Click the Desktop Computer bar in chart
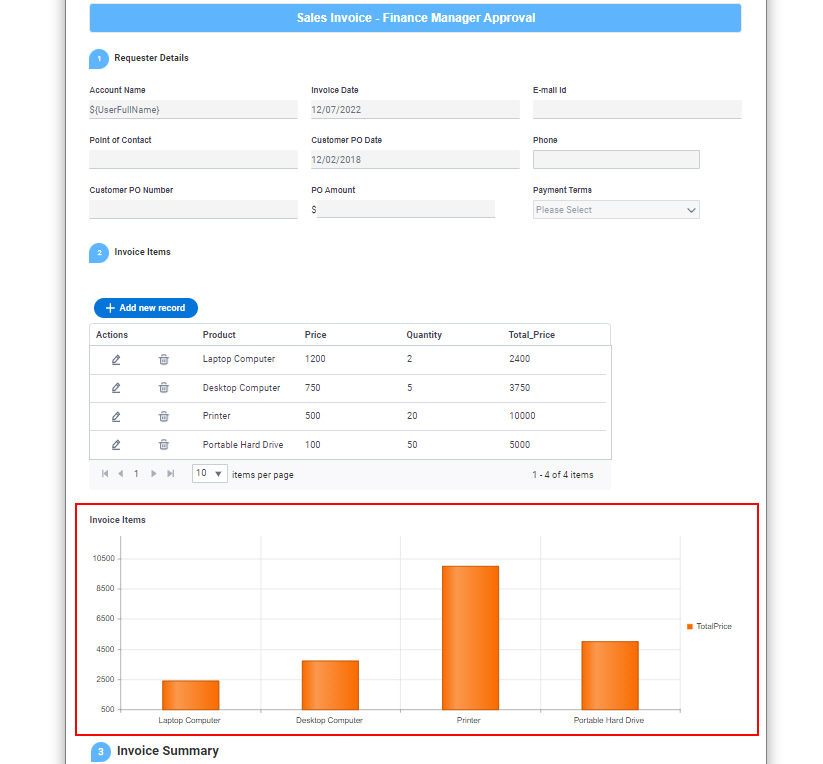This screenshot has height=764, width=823. click(x=330, y=685)
